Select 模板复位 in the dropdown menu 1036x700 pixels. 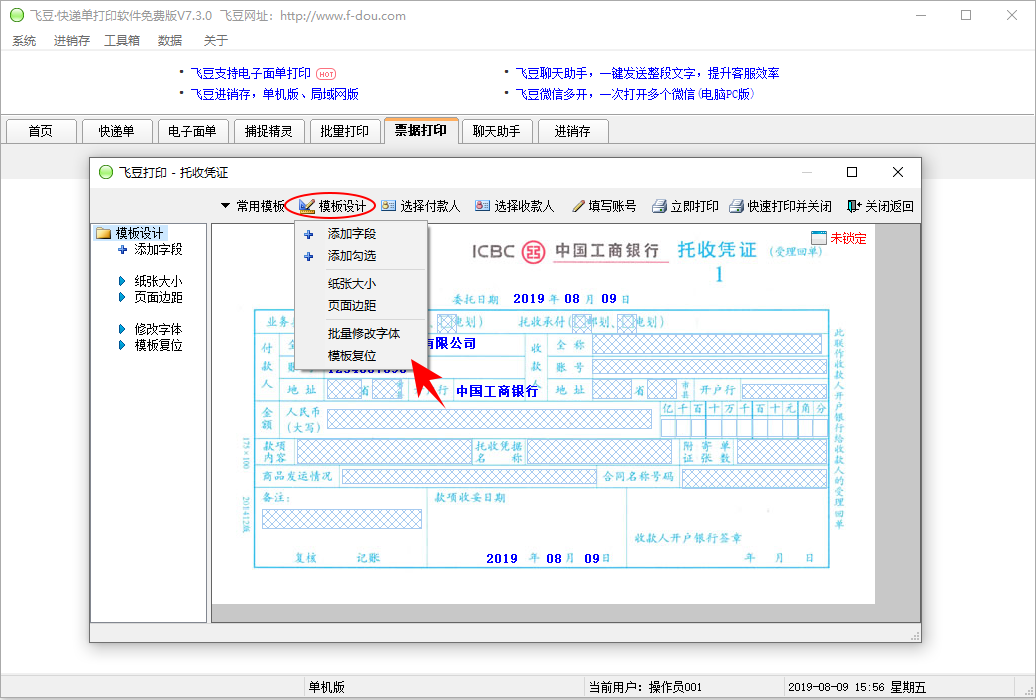click(x=361, y=356)
